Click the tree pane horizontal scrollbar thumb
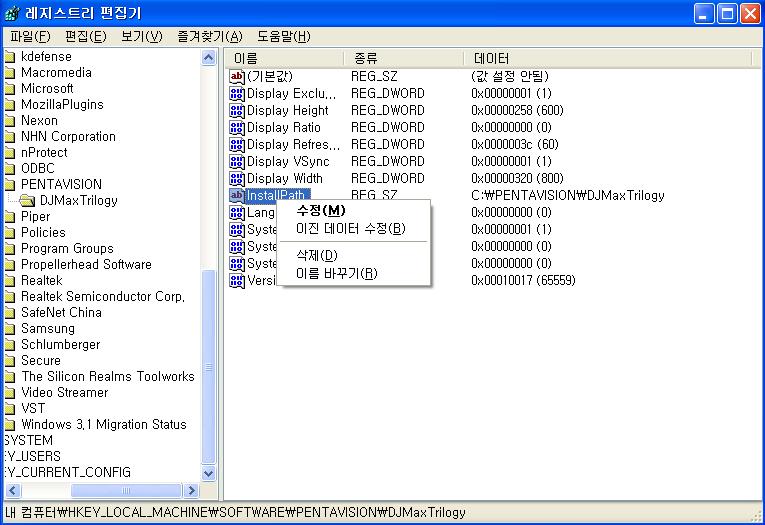This screenshot has height=525, width=765. (126, 490)
